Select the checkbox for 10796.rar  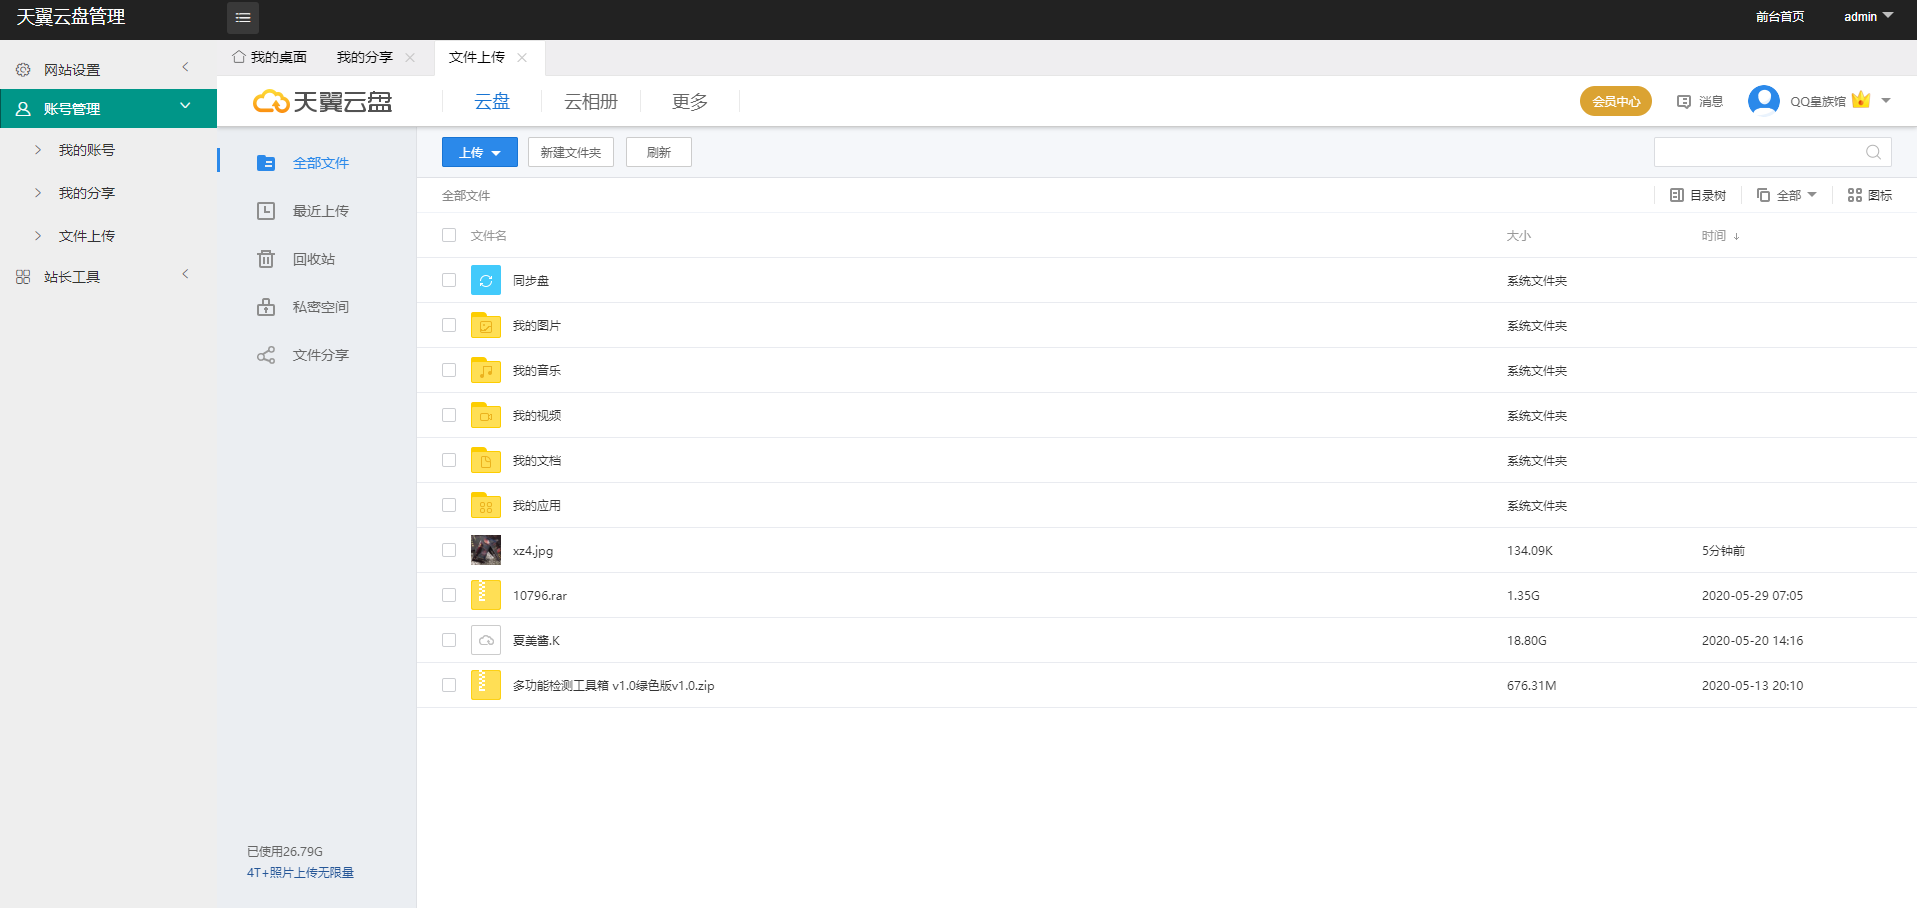(448, 594)
